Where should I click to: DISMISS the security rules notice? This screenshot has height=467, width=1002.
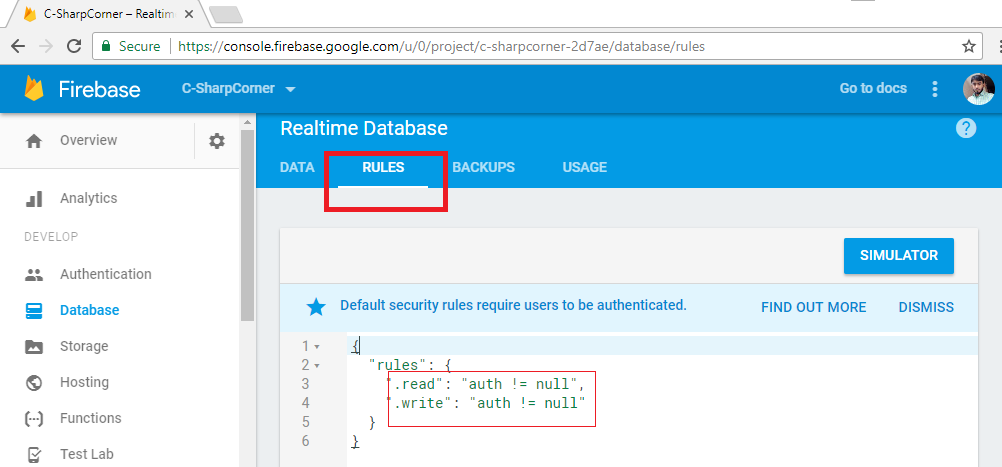tap(926, 307)
